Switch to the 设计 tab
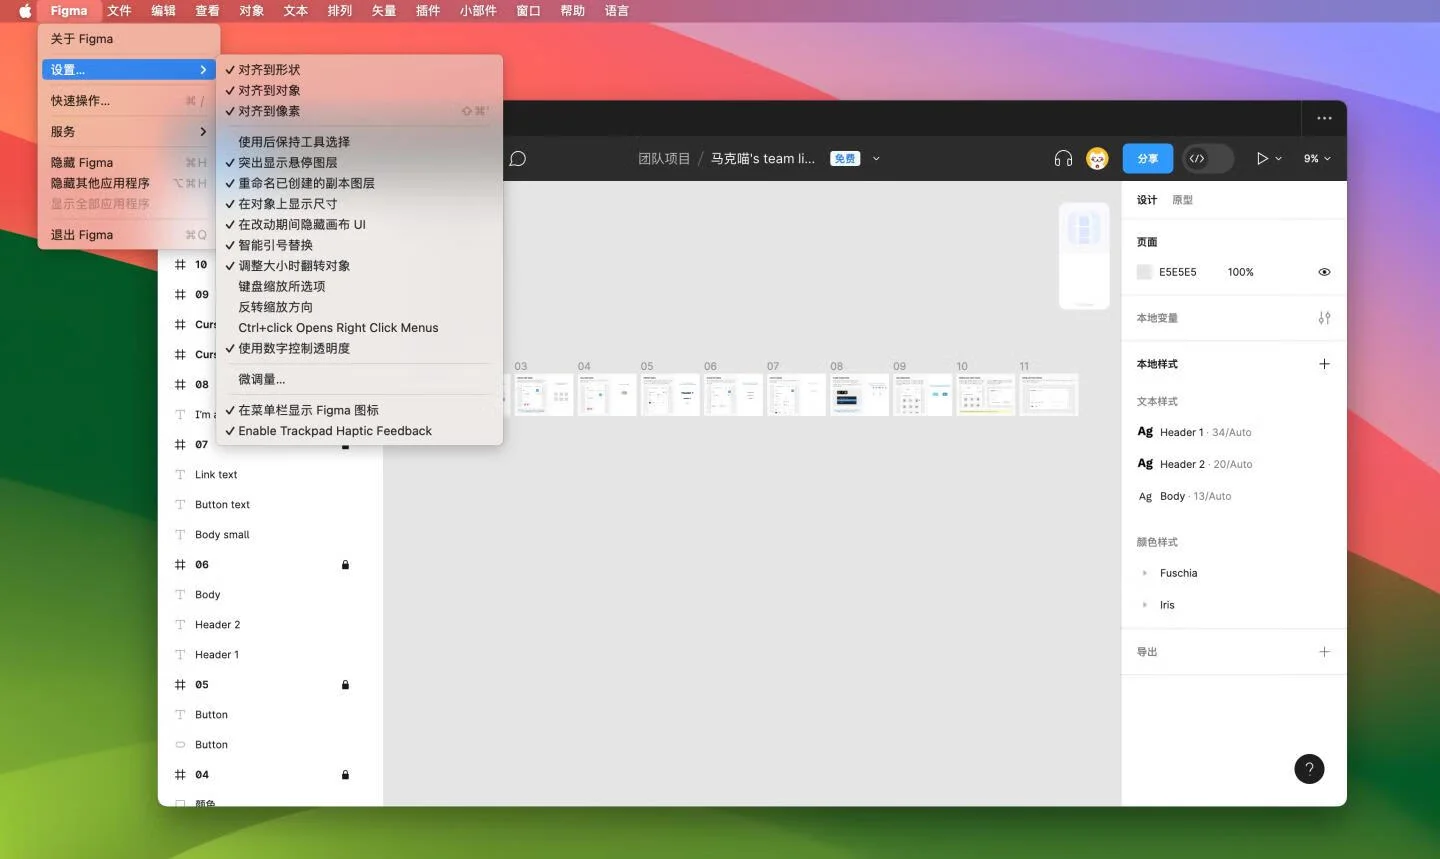 pyautogui.click(x=1147, y=200)
